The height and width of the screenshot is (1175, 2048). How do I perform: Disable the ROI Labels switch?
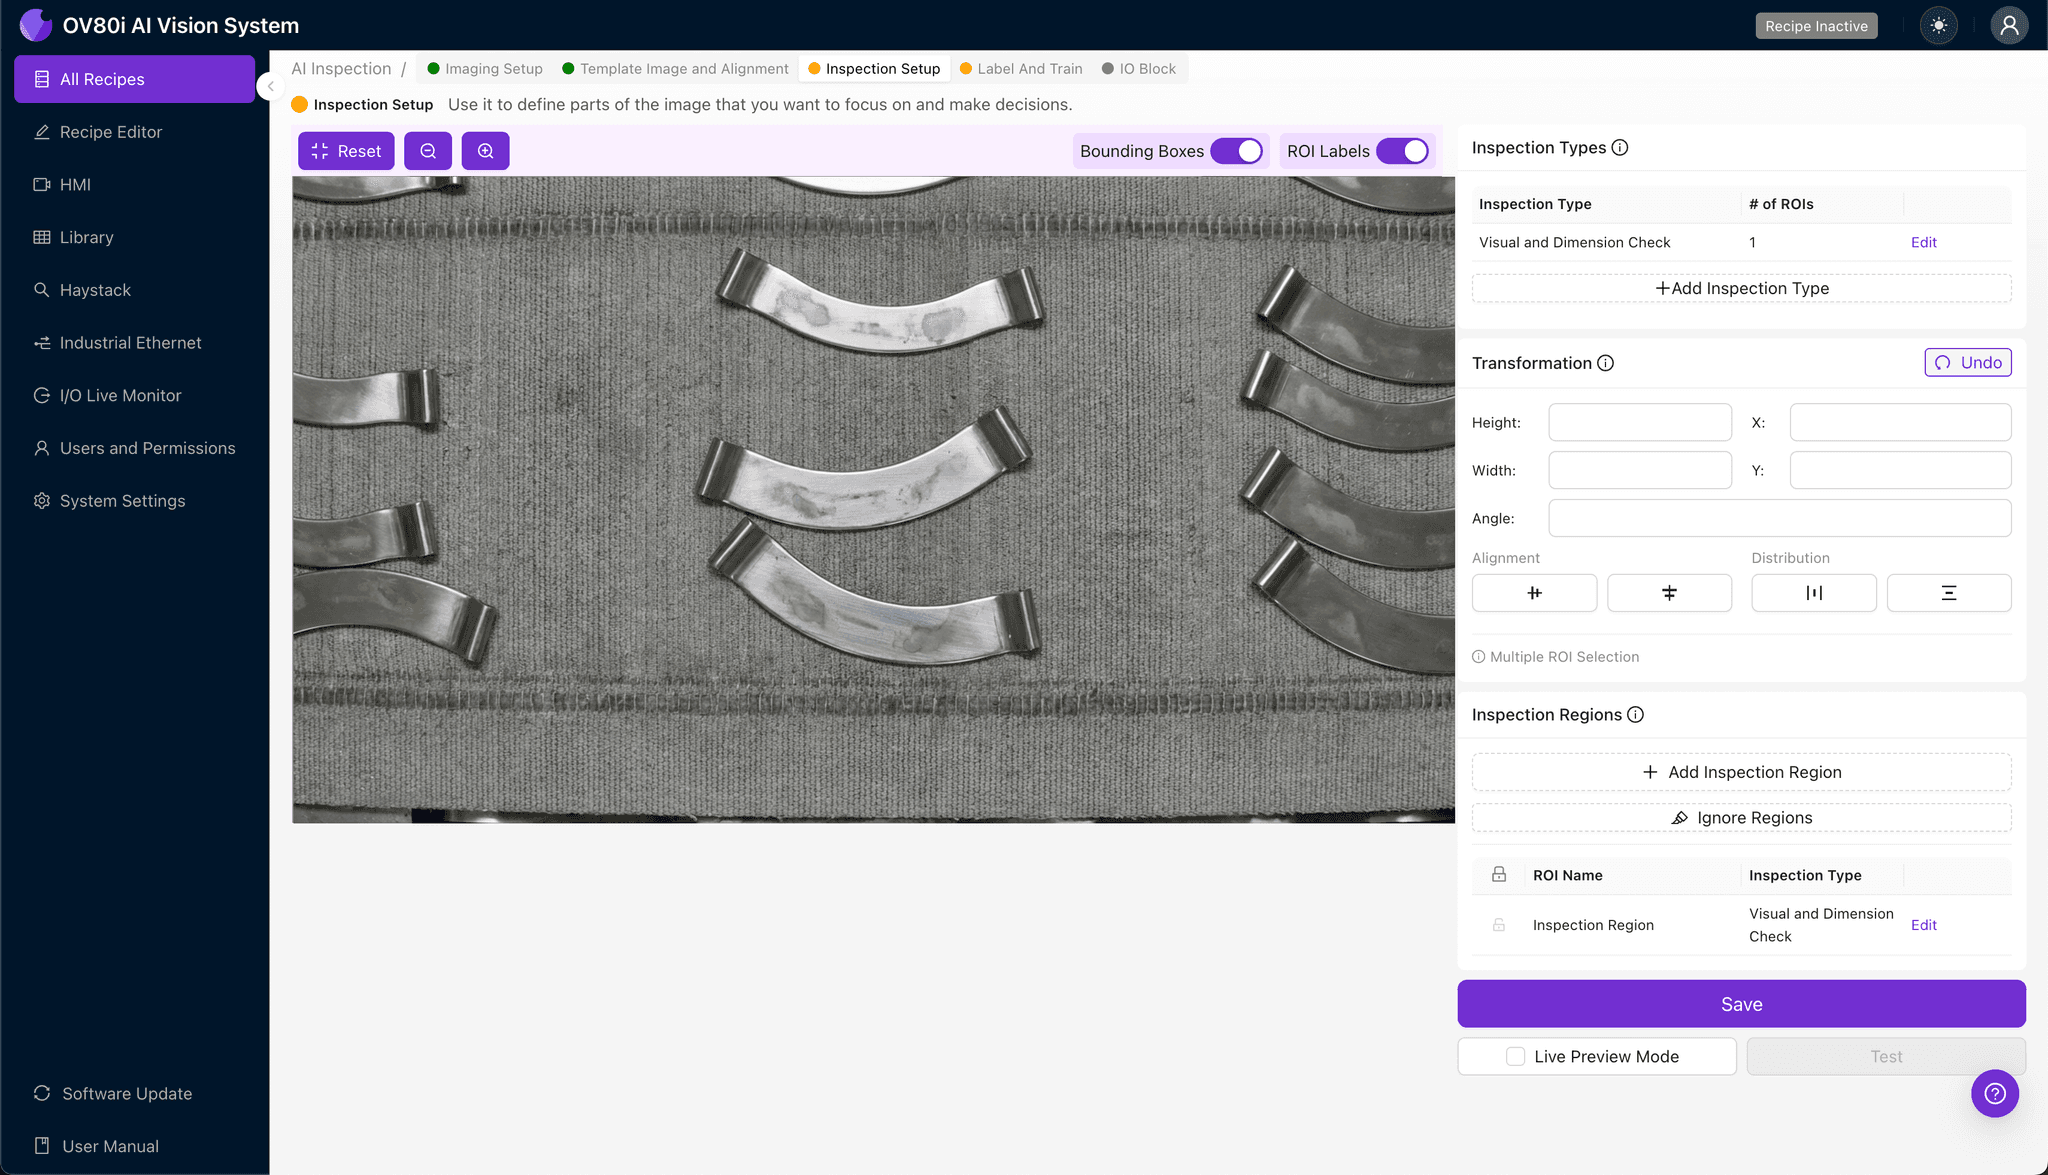[x=1403, y=151]
